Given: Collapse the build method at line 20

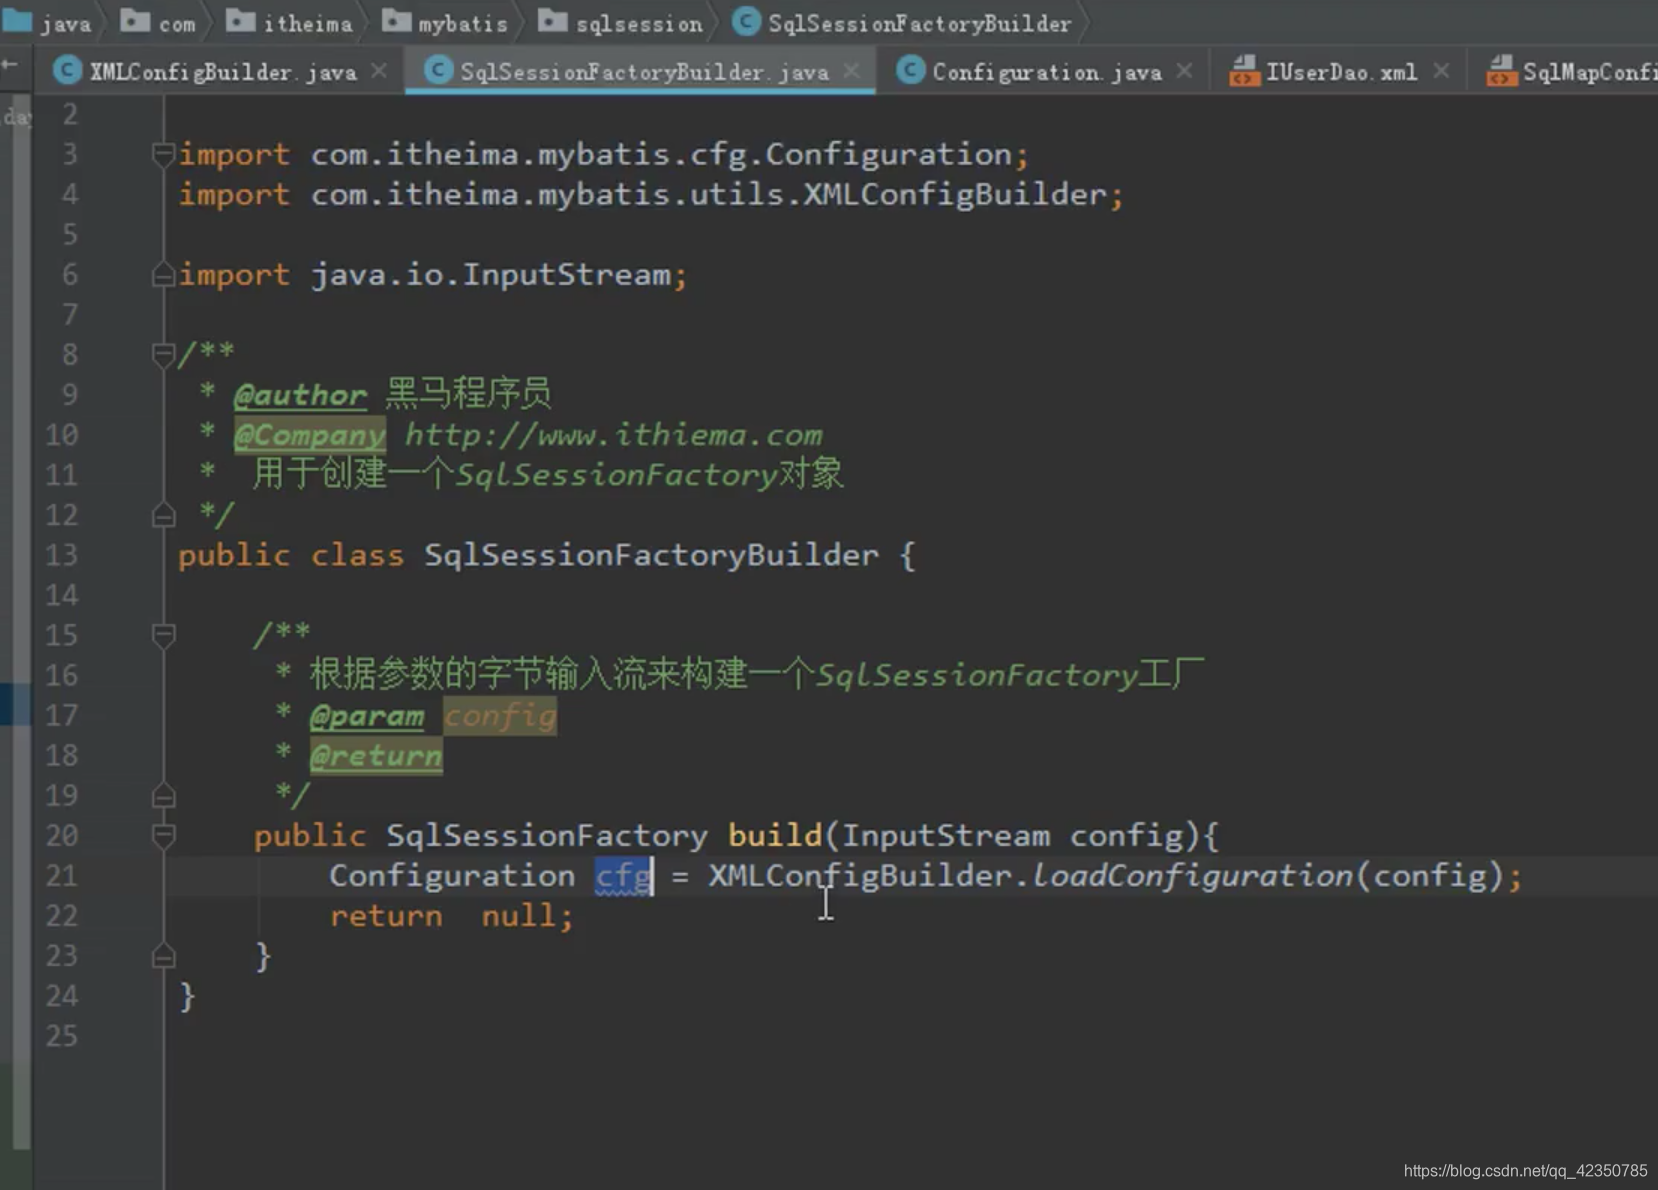Looking at the screenshot, I should coord(164,835).
